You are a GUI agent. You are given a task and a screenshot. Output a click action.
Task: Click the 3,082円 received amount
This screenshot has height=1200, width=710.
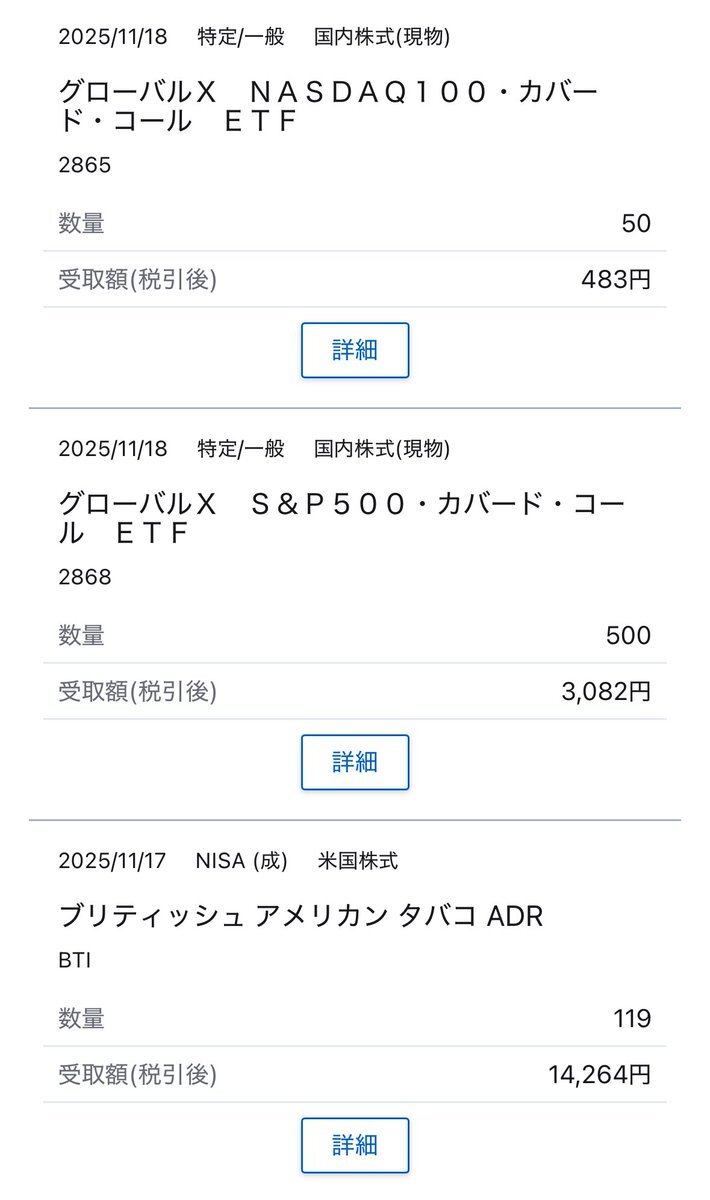tap(606, 692)
